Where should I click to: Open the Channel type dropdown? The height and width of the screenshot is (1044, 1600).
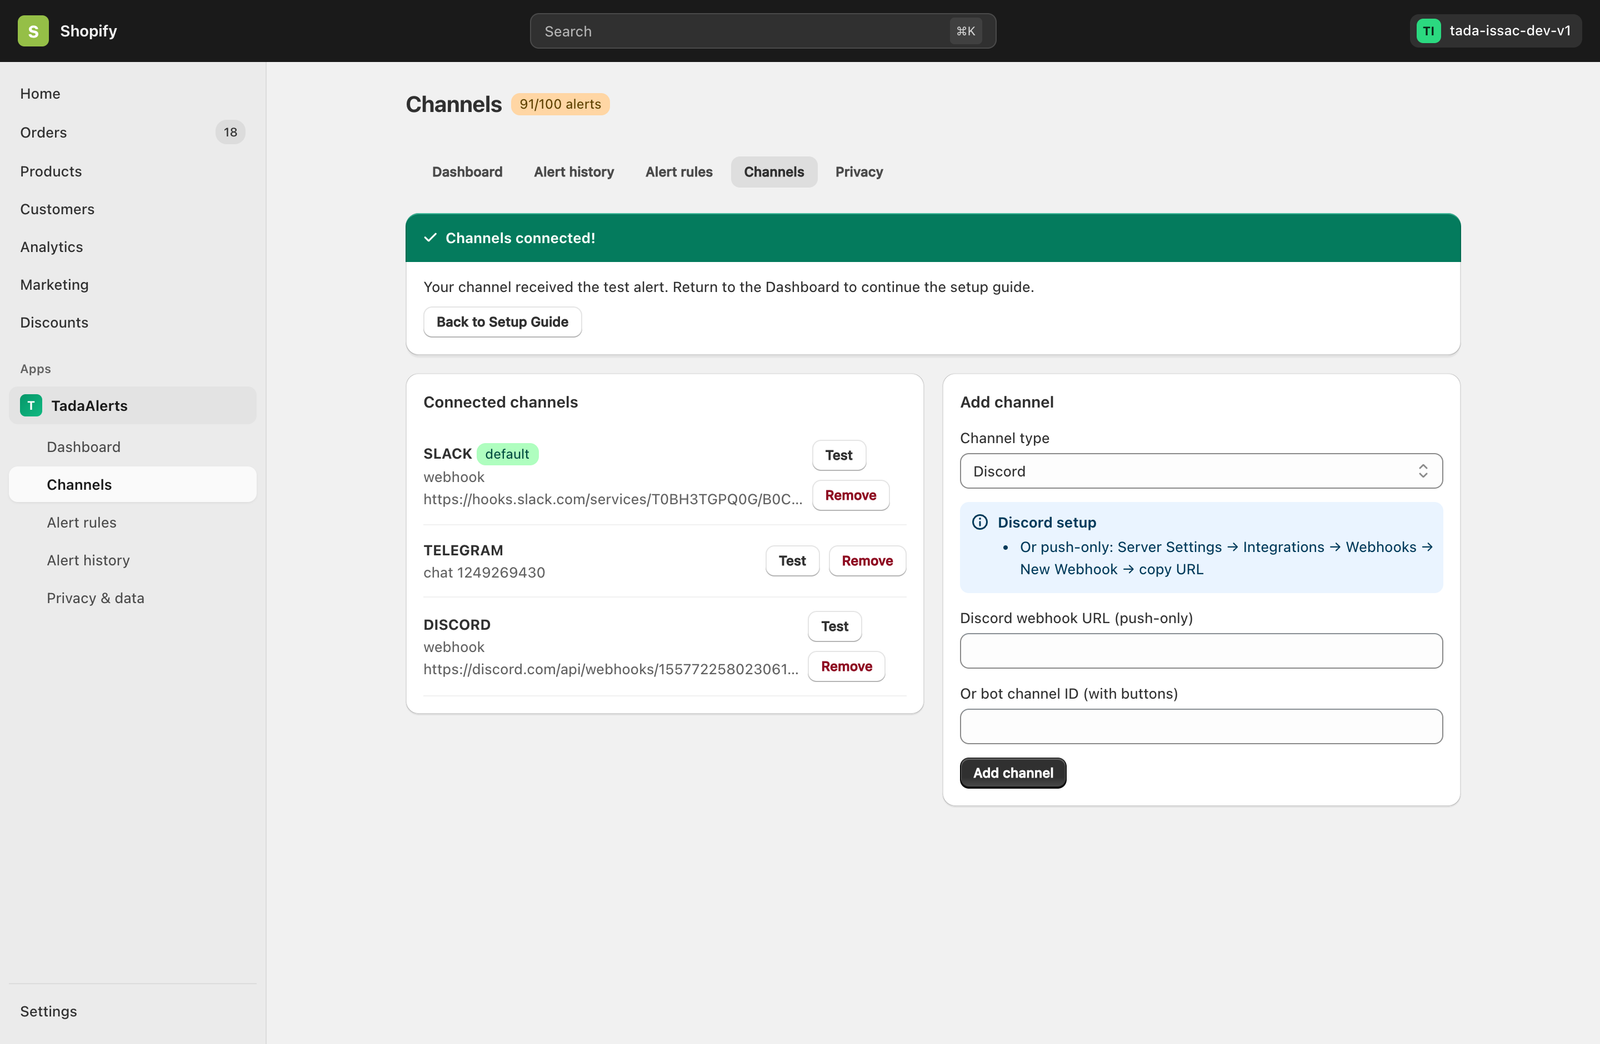click(x=1201, y=471)
